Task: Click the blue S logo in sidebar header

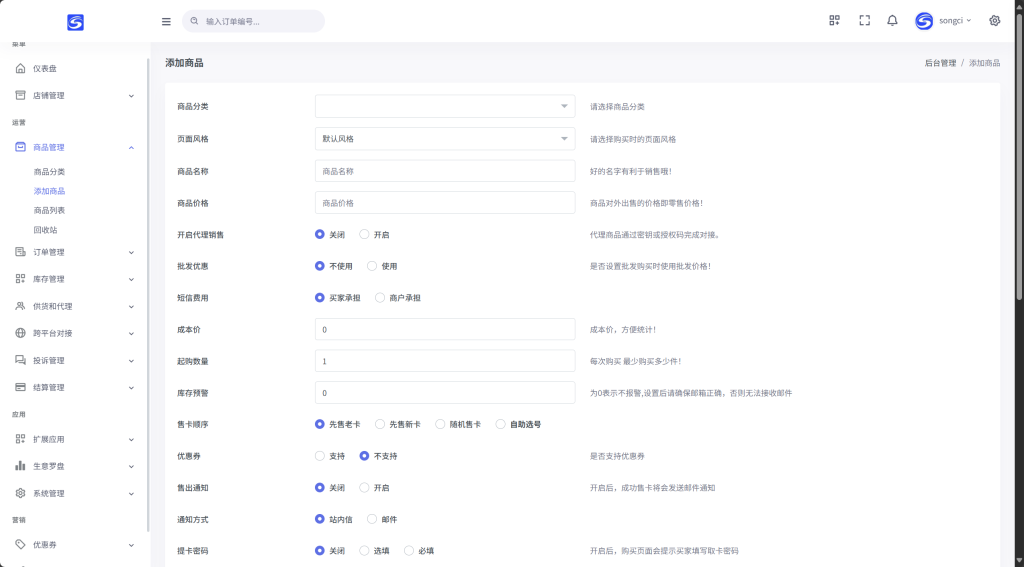Action: coord(75,22)
